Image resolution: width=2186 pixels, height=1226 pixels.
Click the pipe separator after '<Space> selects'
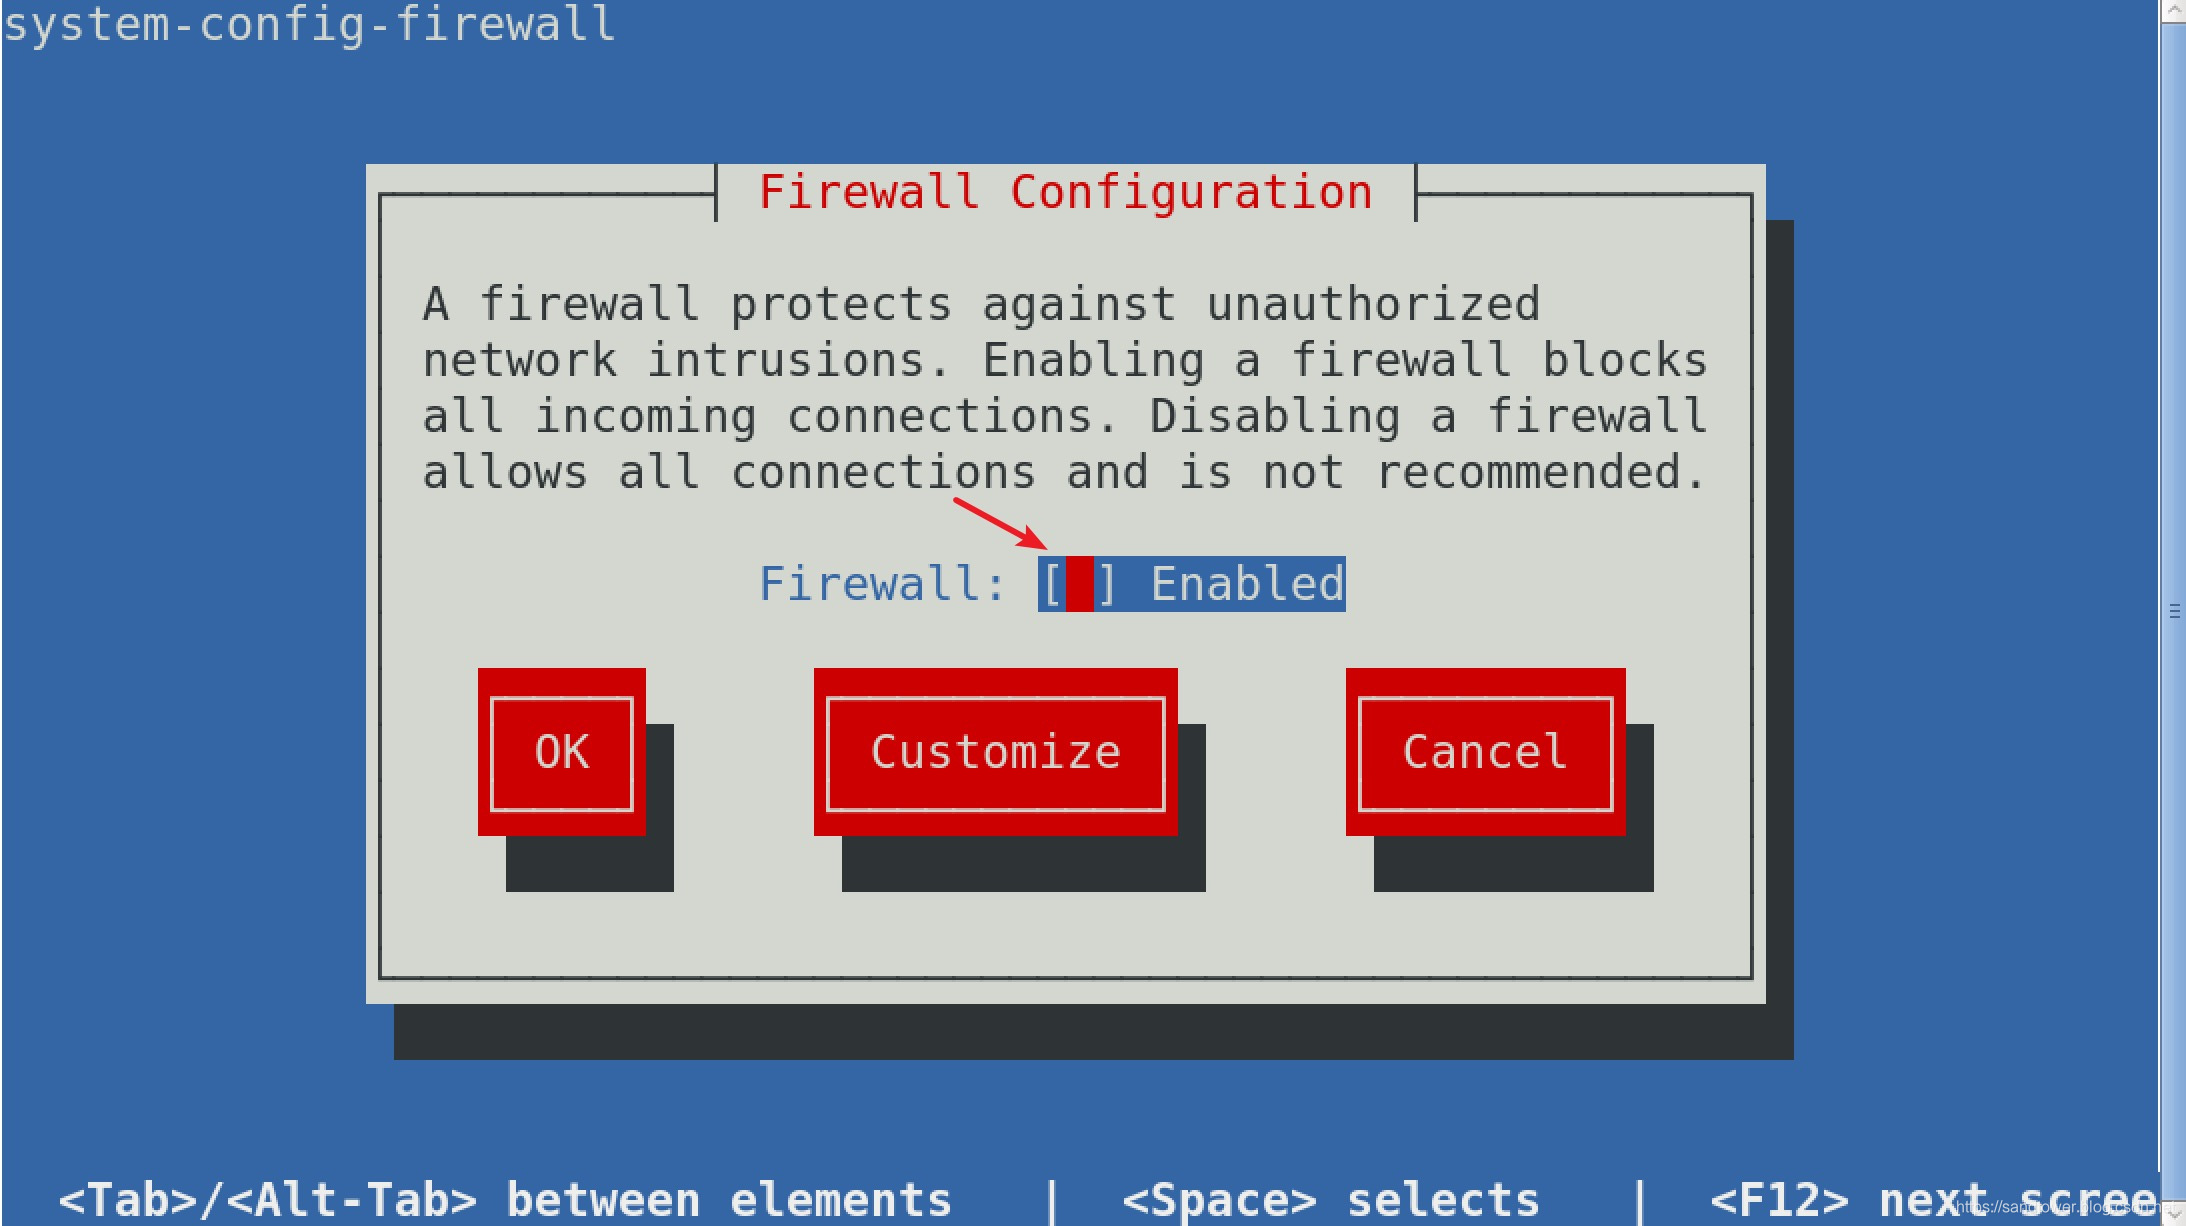click(1639, 1200)
